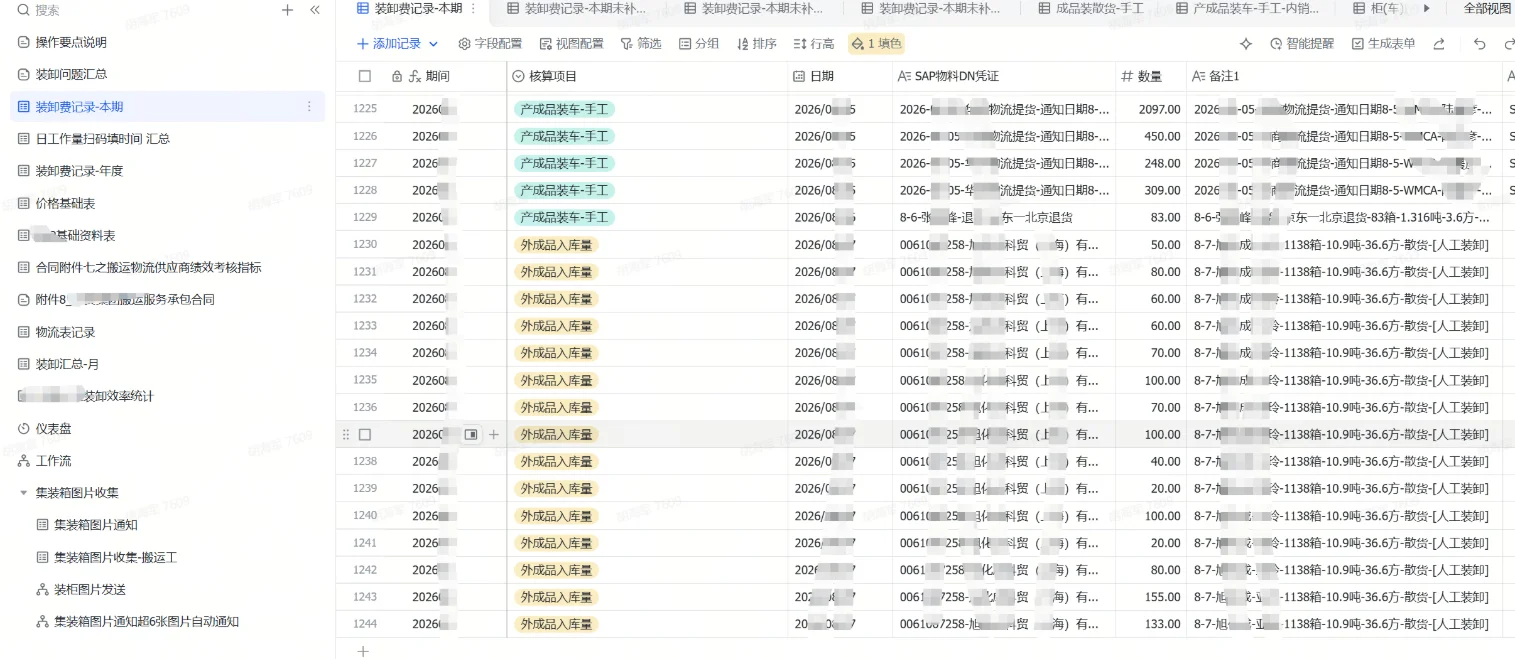Open 智能提醒 smart reminder
The image size is (1515, 659).
click(1302, 44)
